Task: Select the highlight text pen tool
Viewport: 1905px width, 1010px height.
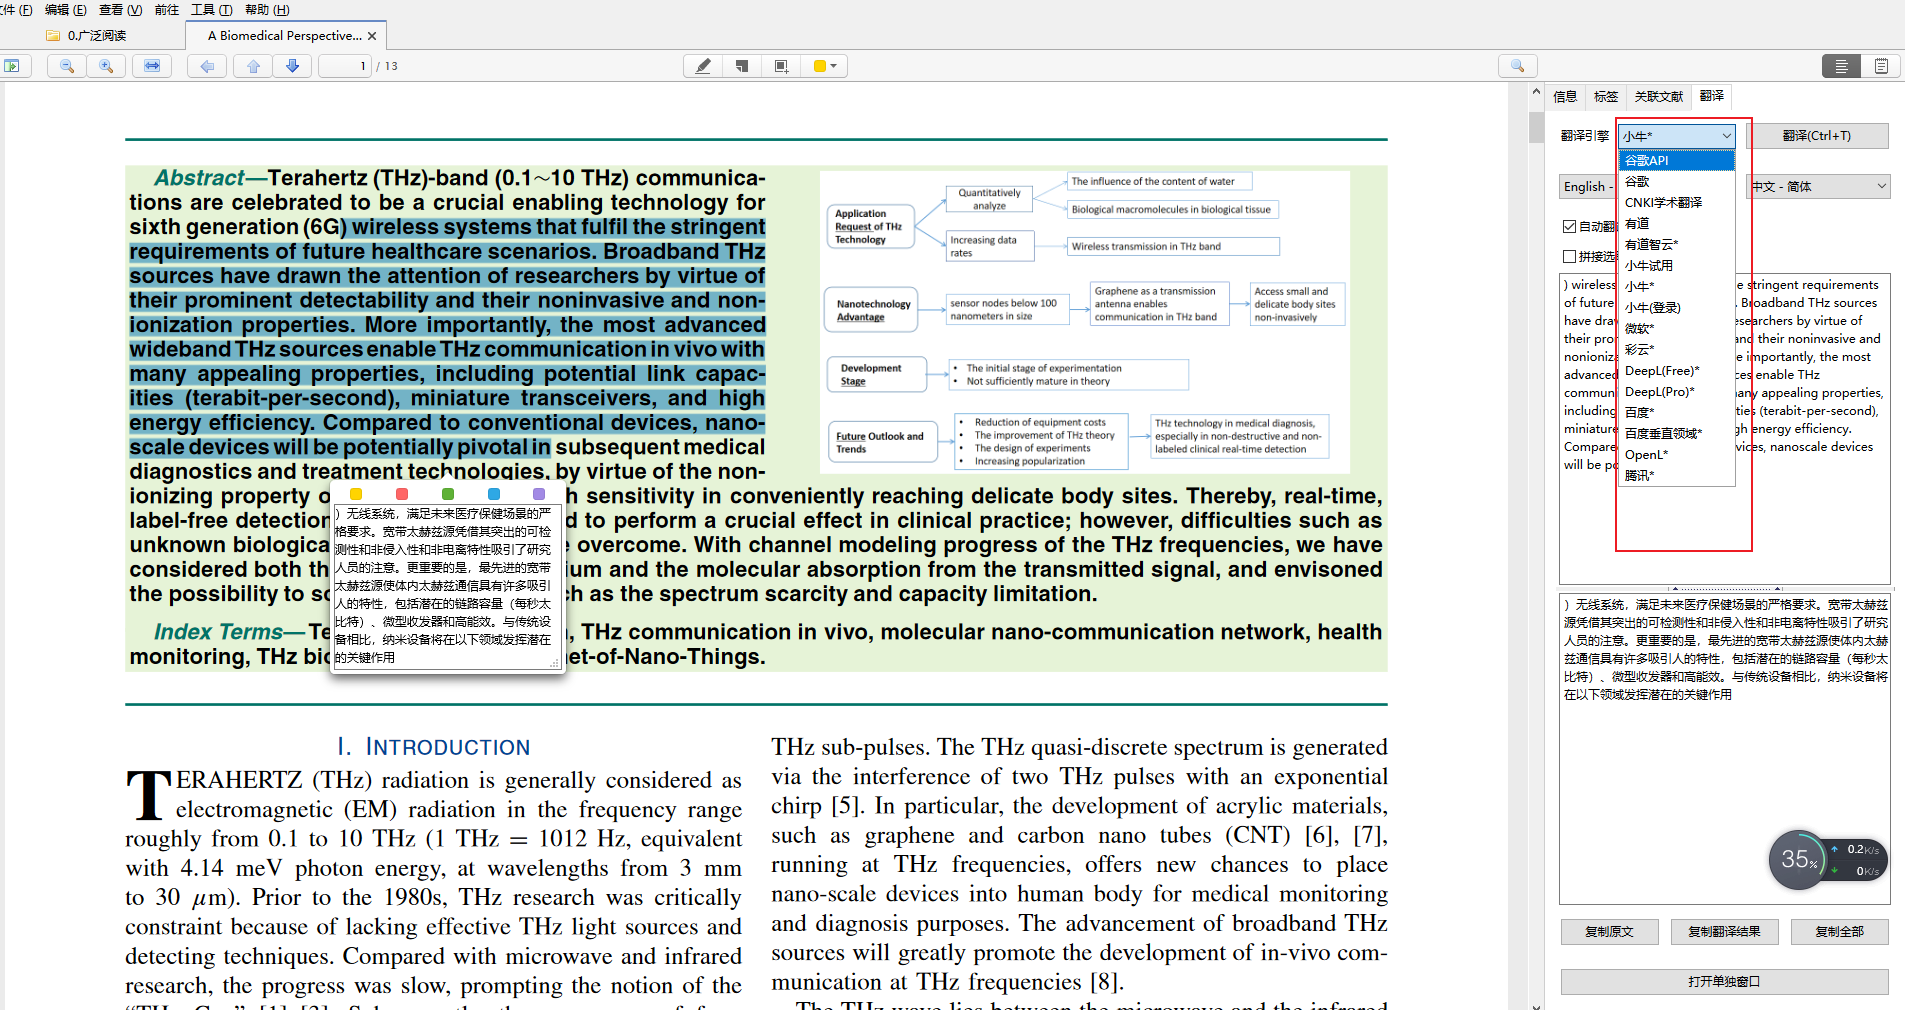Action: pyautogui.click(x=703, y=66)
